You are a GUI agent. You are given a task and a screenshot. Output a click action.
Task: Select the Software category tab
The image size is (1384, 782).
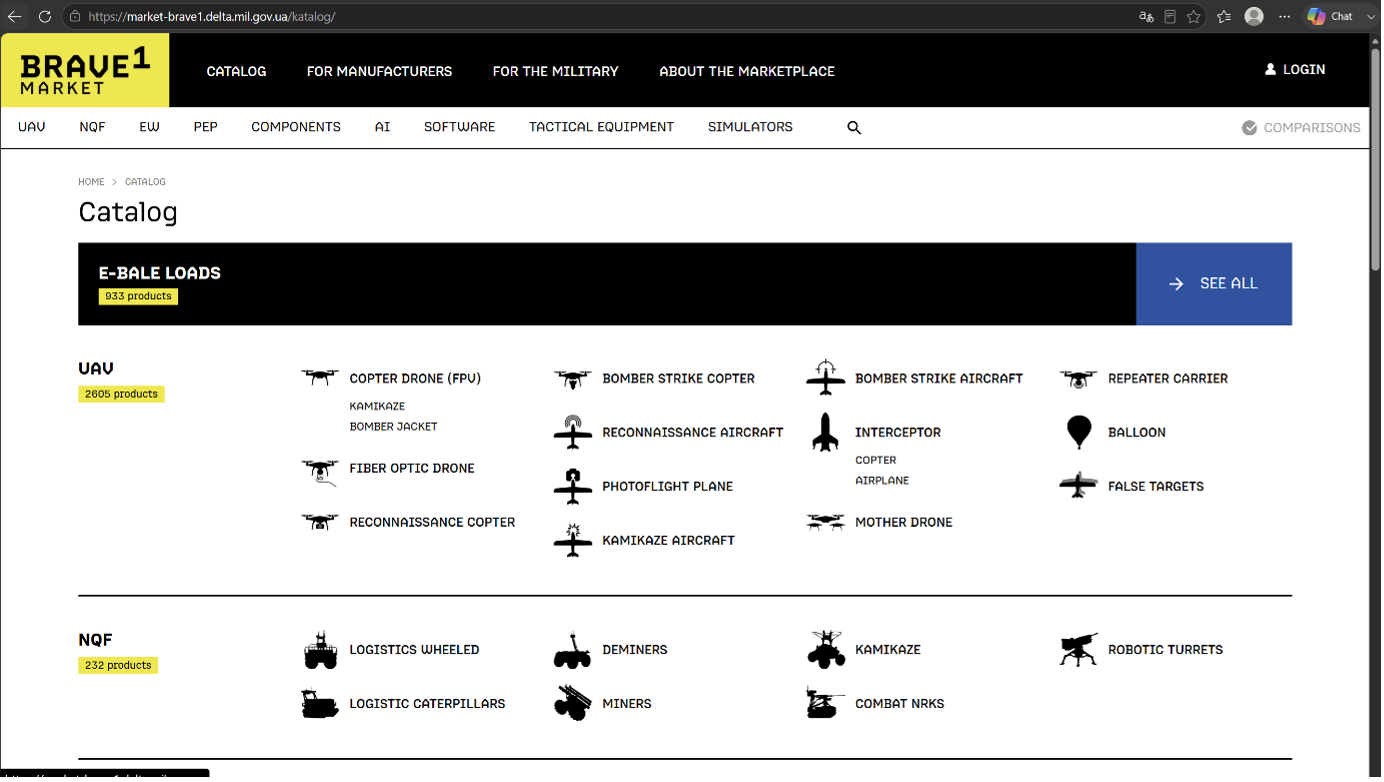[460, 127]
